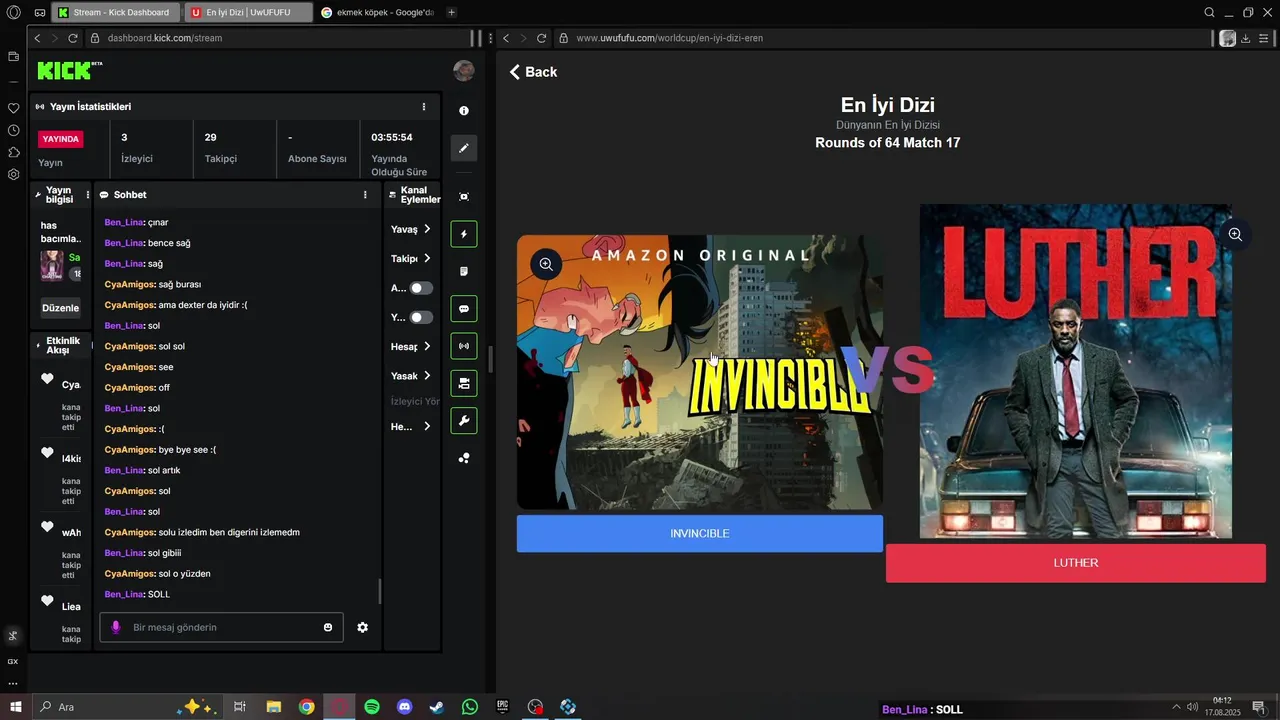Toggle the lightning bolt widget in Kick sidebar
Screen dimensions: 1280x720
[464, 234]
